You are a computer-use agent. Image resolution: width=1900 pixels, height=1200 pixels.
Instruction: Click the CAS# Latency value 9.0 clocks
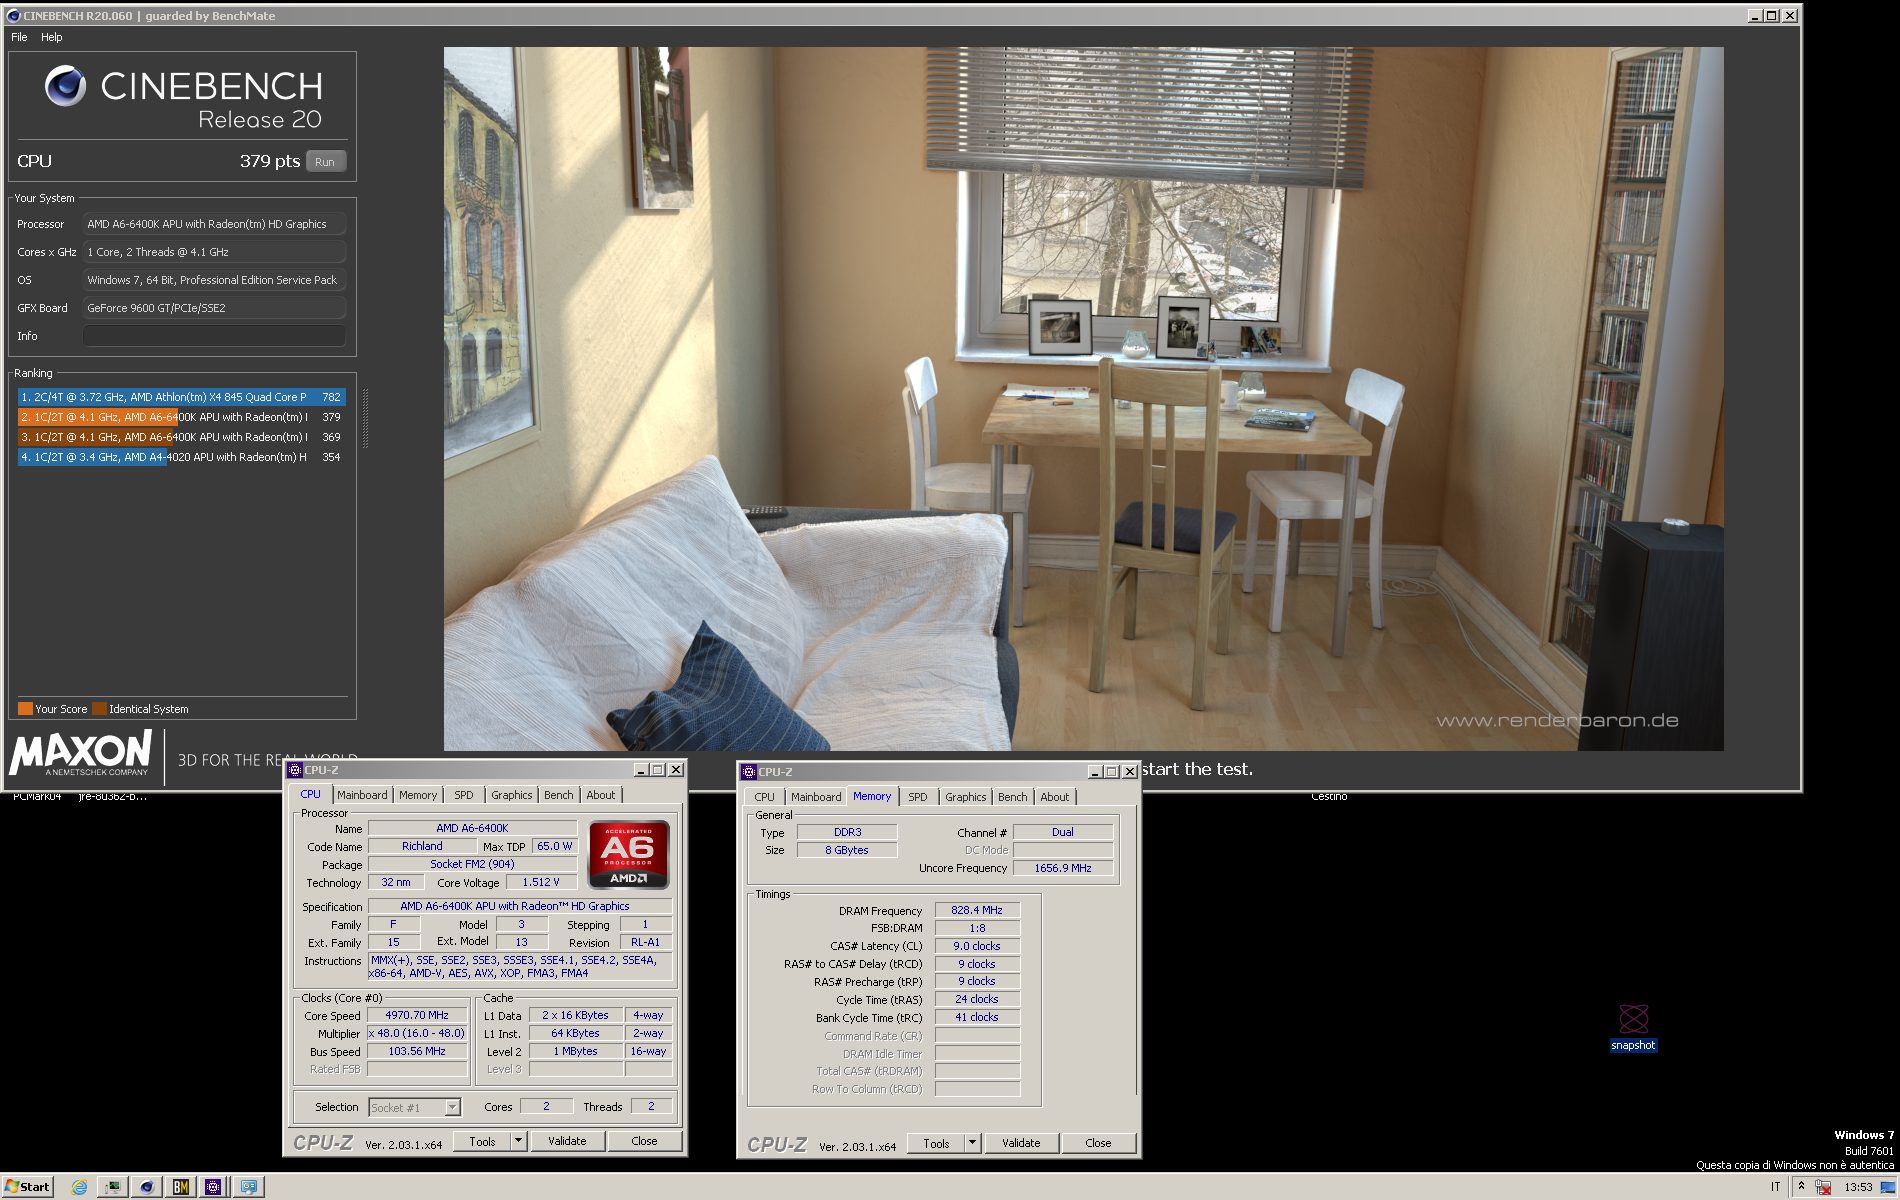[977, 946]
